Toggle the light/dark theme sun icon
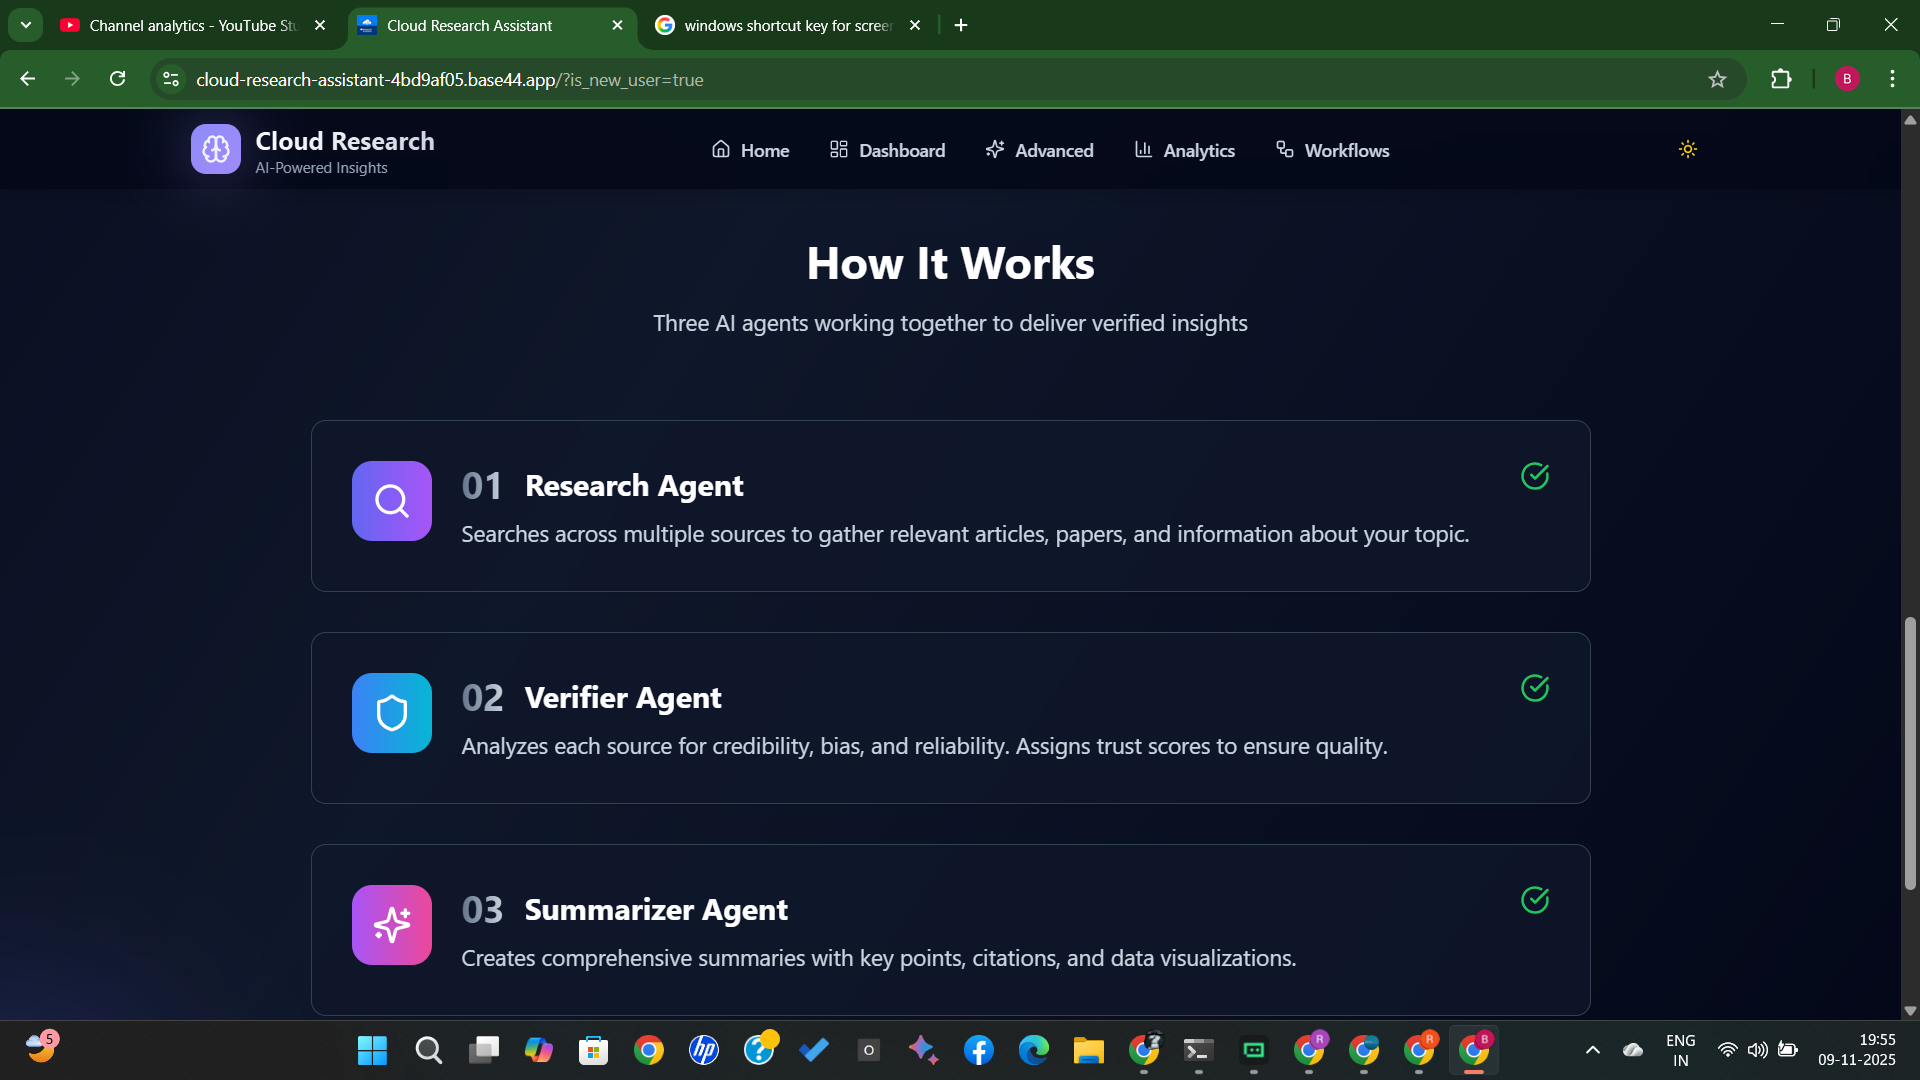 click(x=1688, y=150)
